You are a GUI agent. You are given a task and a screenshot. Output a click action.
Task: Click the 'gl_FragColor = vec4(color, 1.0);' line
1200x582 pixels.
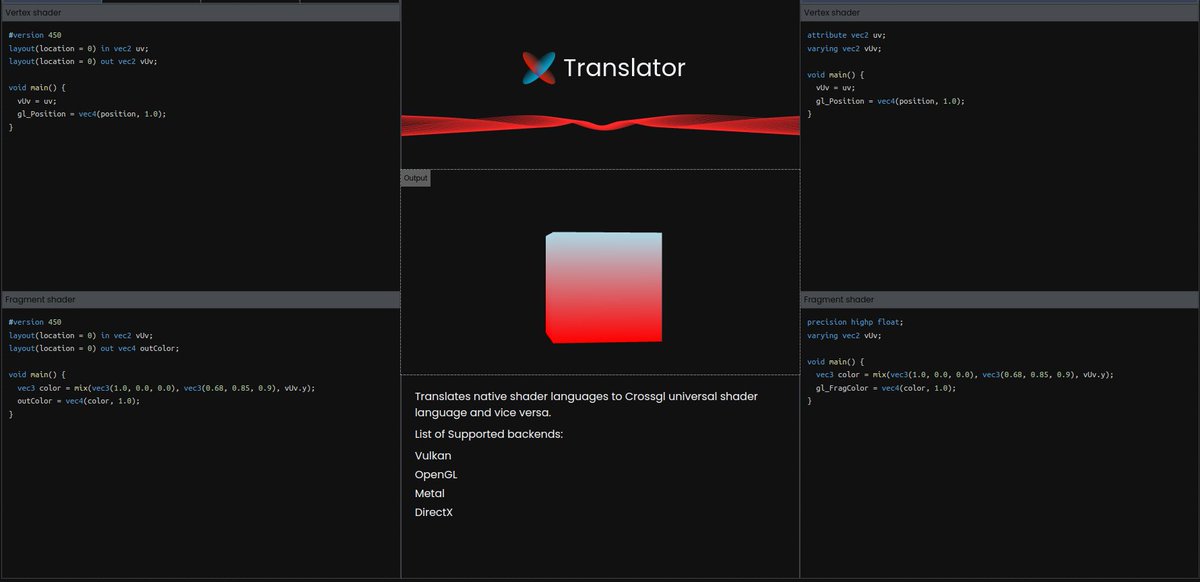pos(885,388)
